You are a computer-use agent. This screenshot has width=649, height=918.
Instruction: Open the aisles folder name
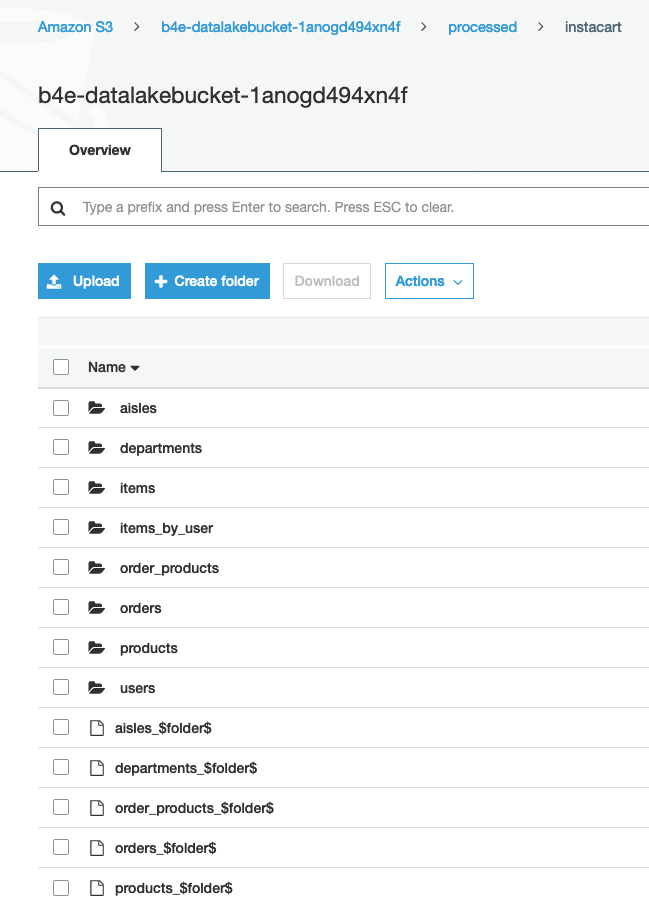click(138, 408)
